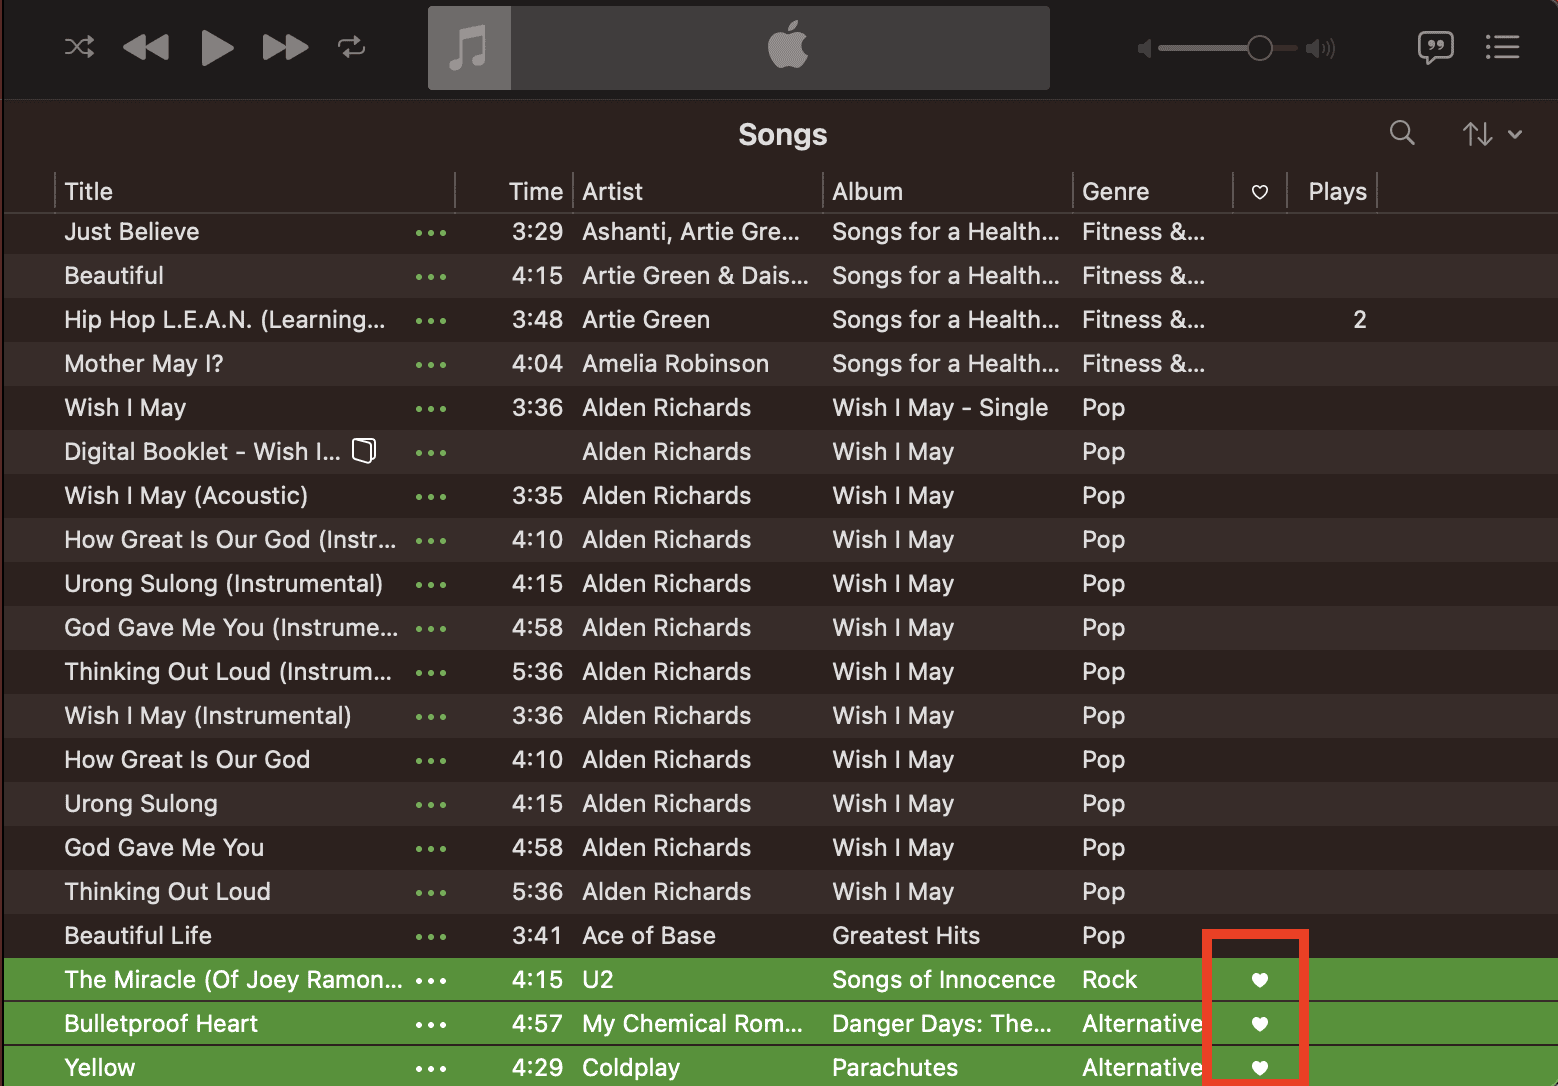Select the song Mother May I?
The width and height of the screenshot is (1558, 1086).
coord(144,364)
